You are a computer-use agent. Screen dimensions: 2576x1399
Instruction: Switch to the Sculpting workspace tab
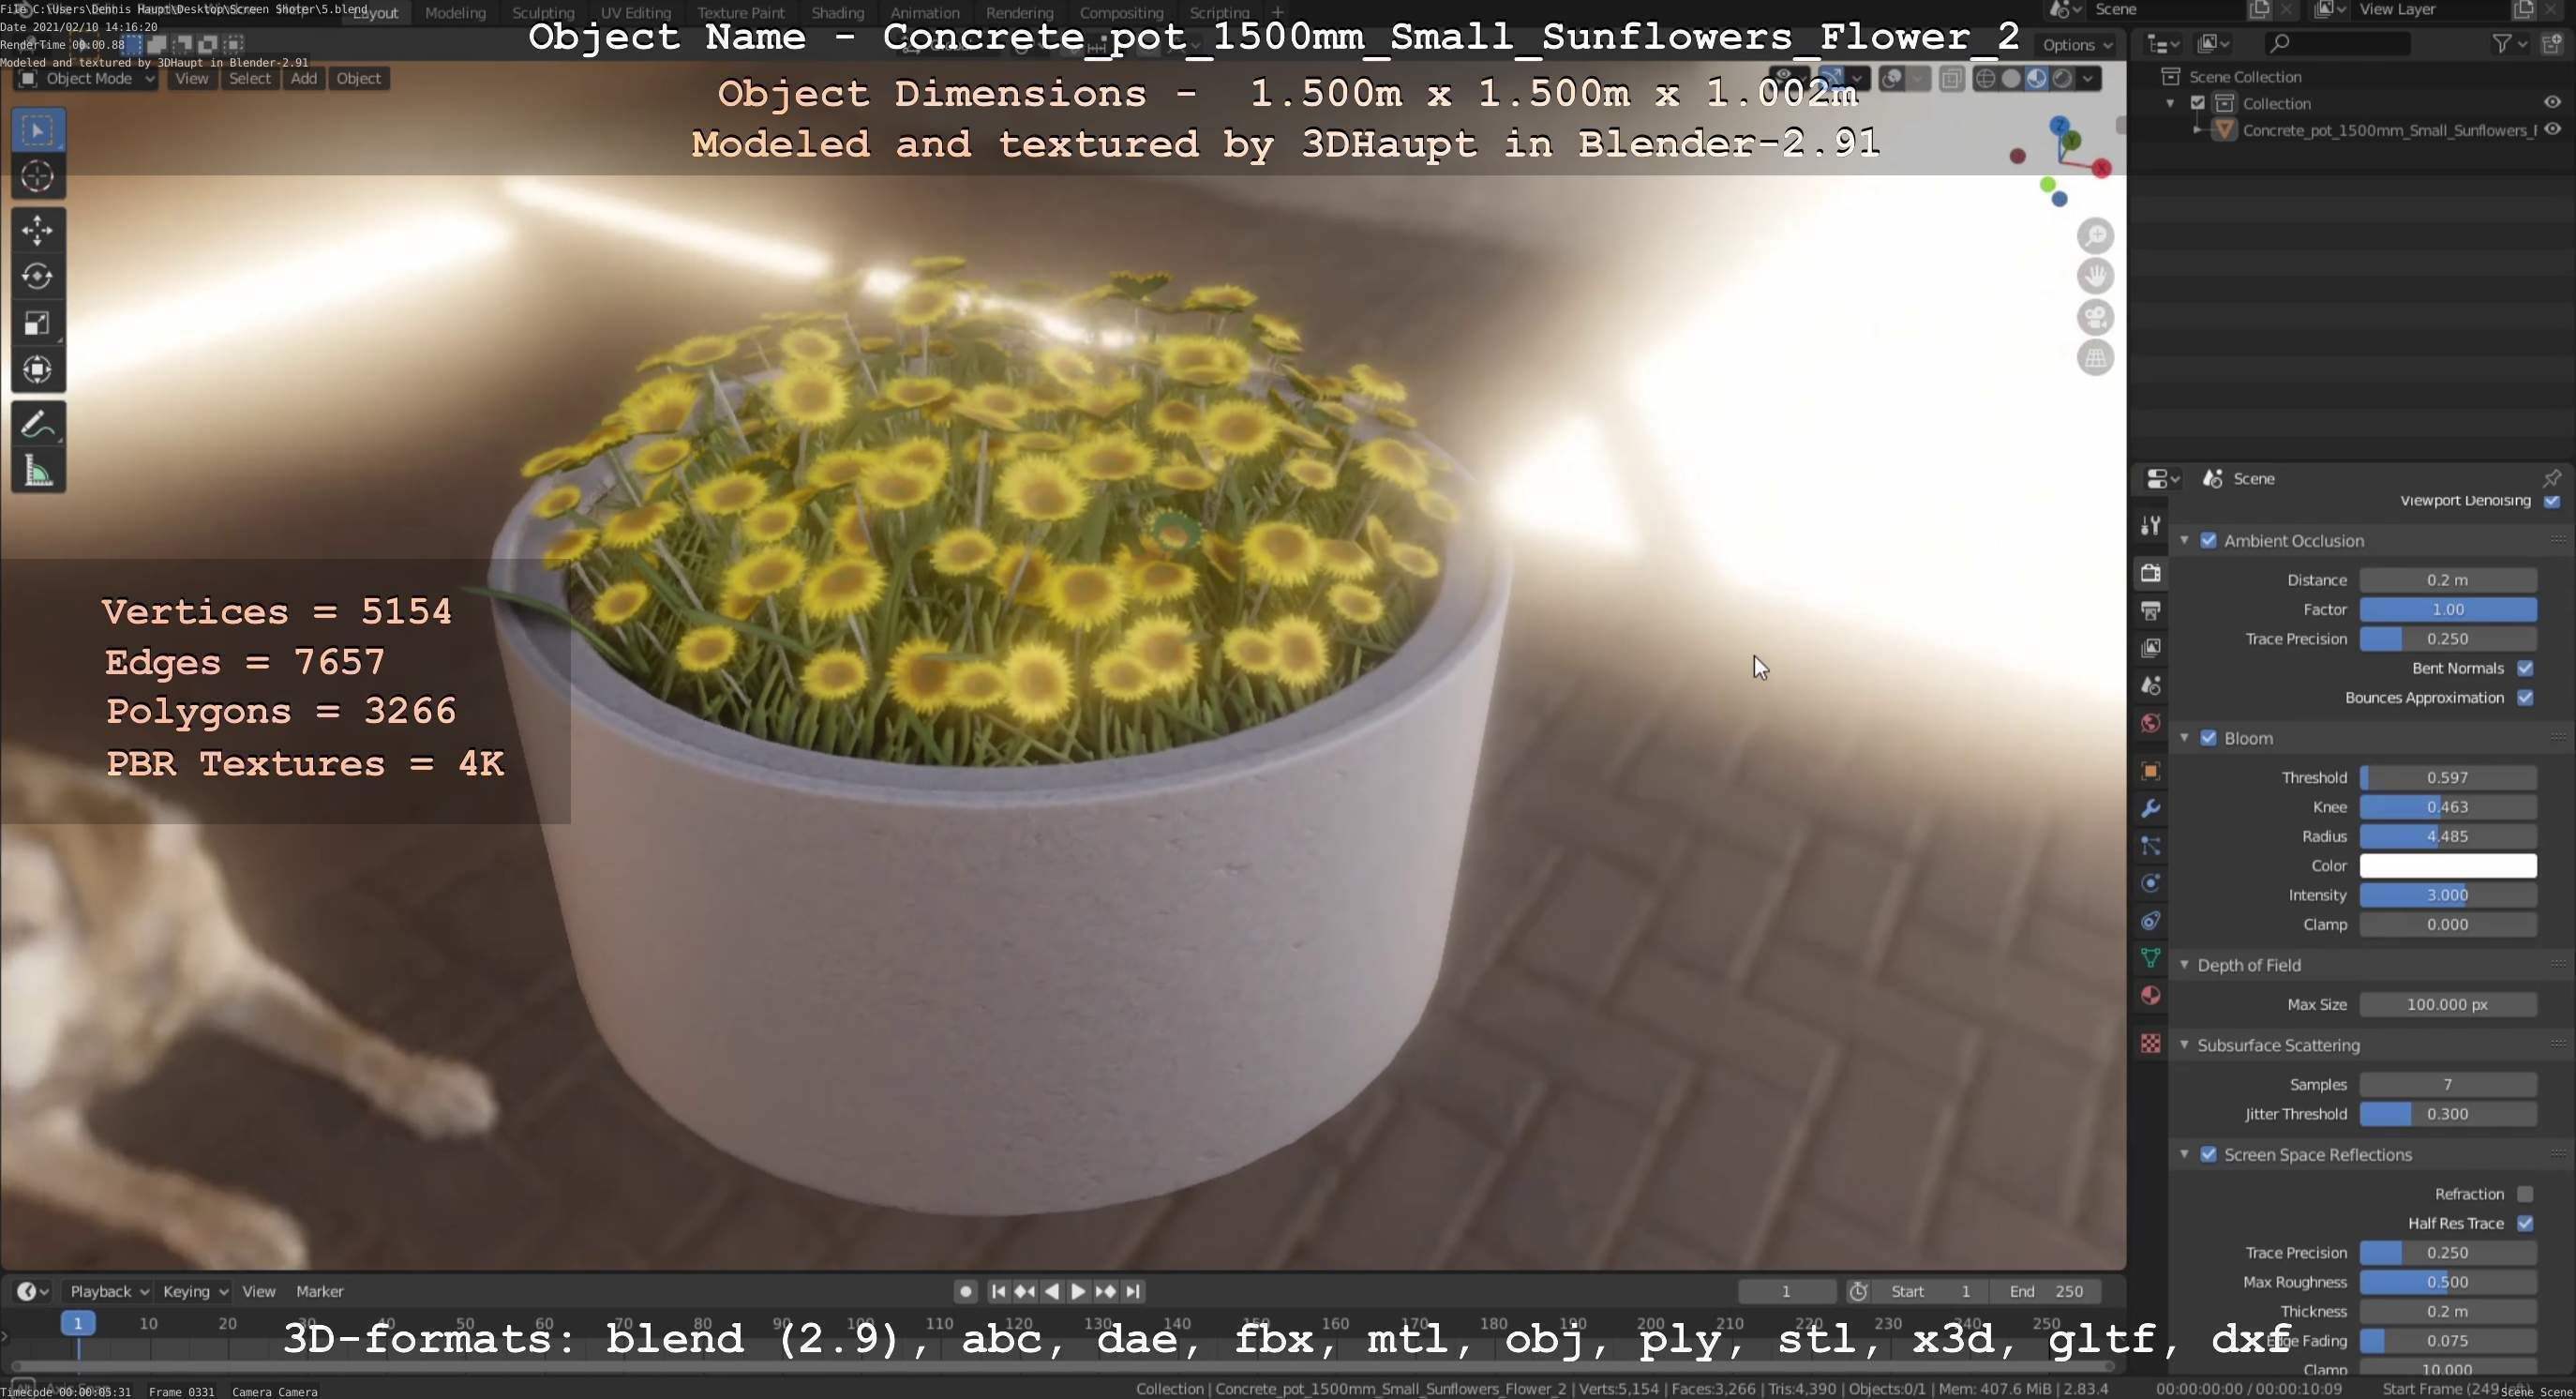coord(543,13)
